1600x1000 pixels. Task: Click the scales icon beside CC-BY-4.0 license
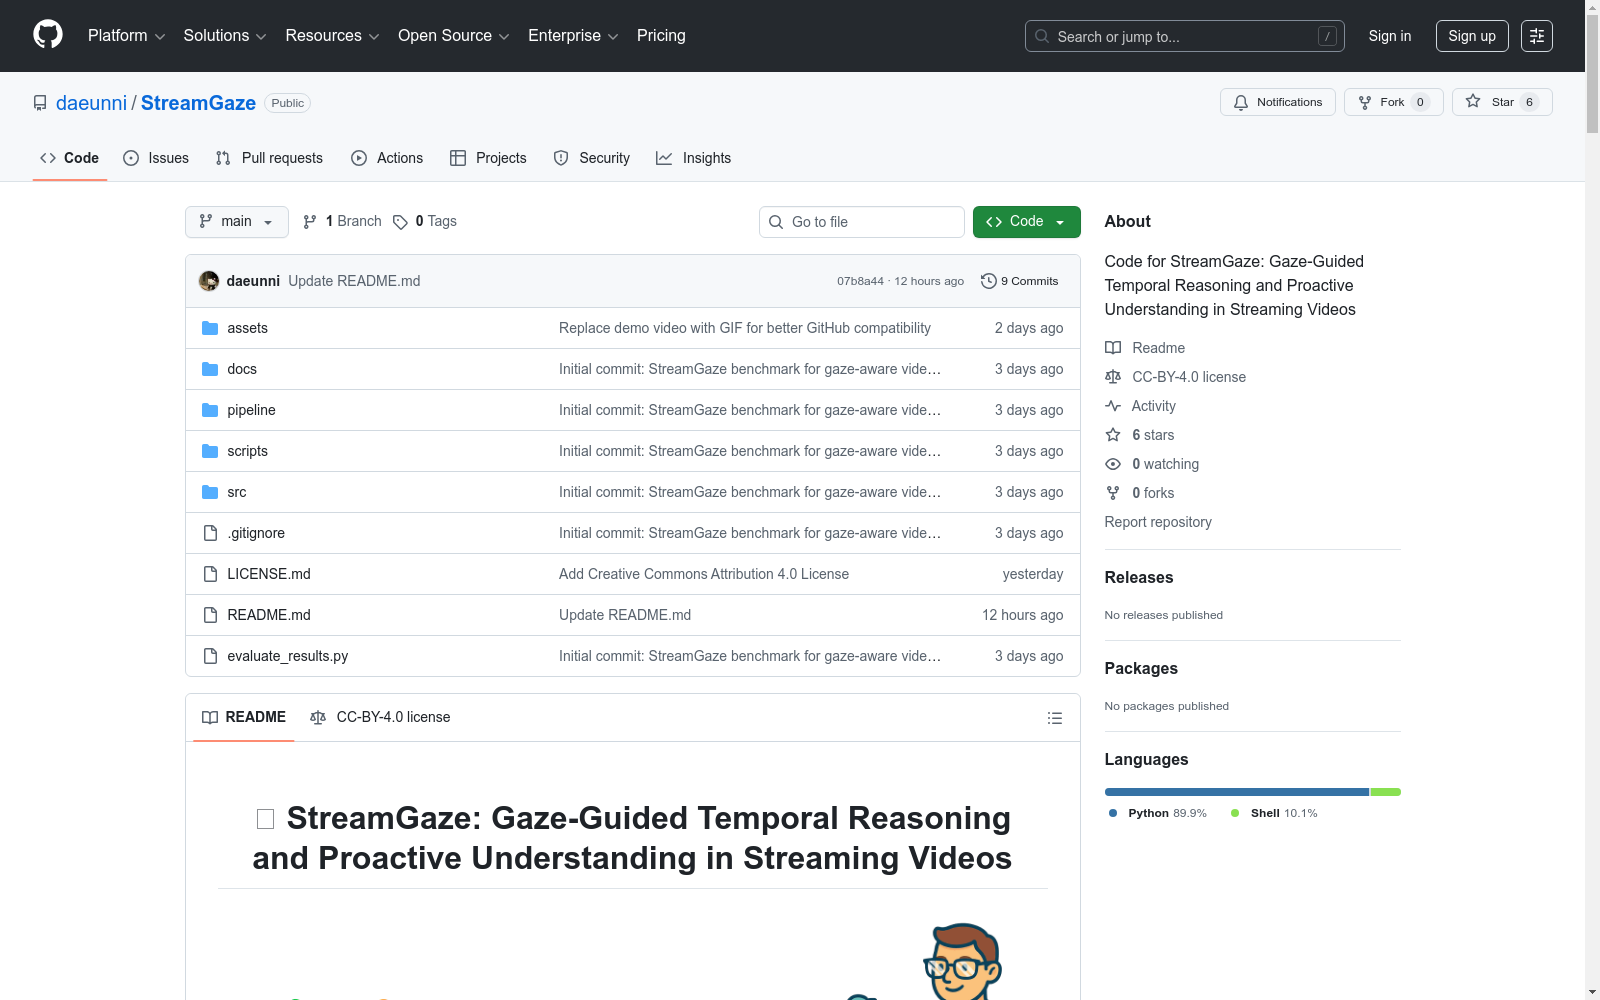coord(1113,377)
